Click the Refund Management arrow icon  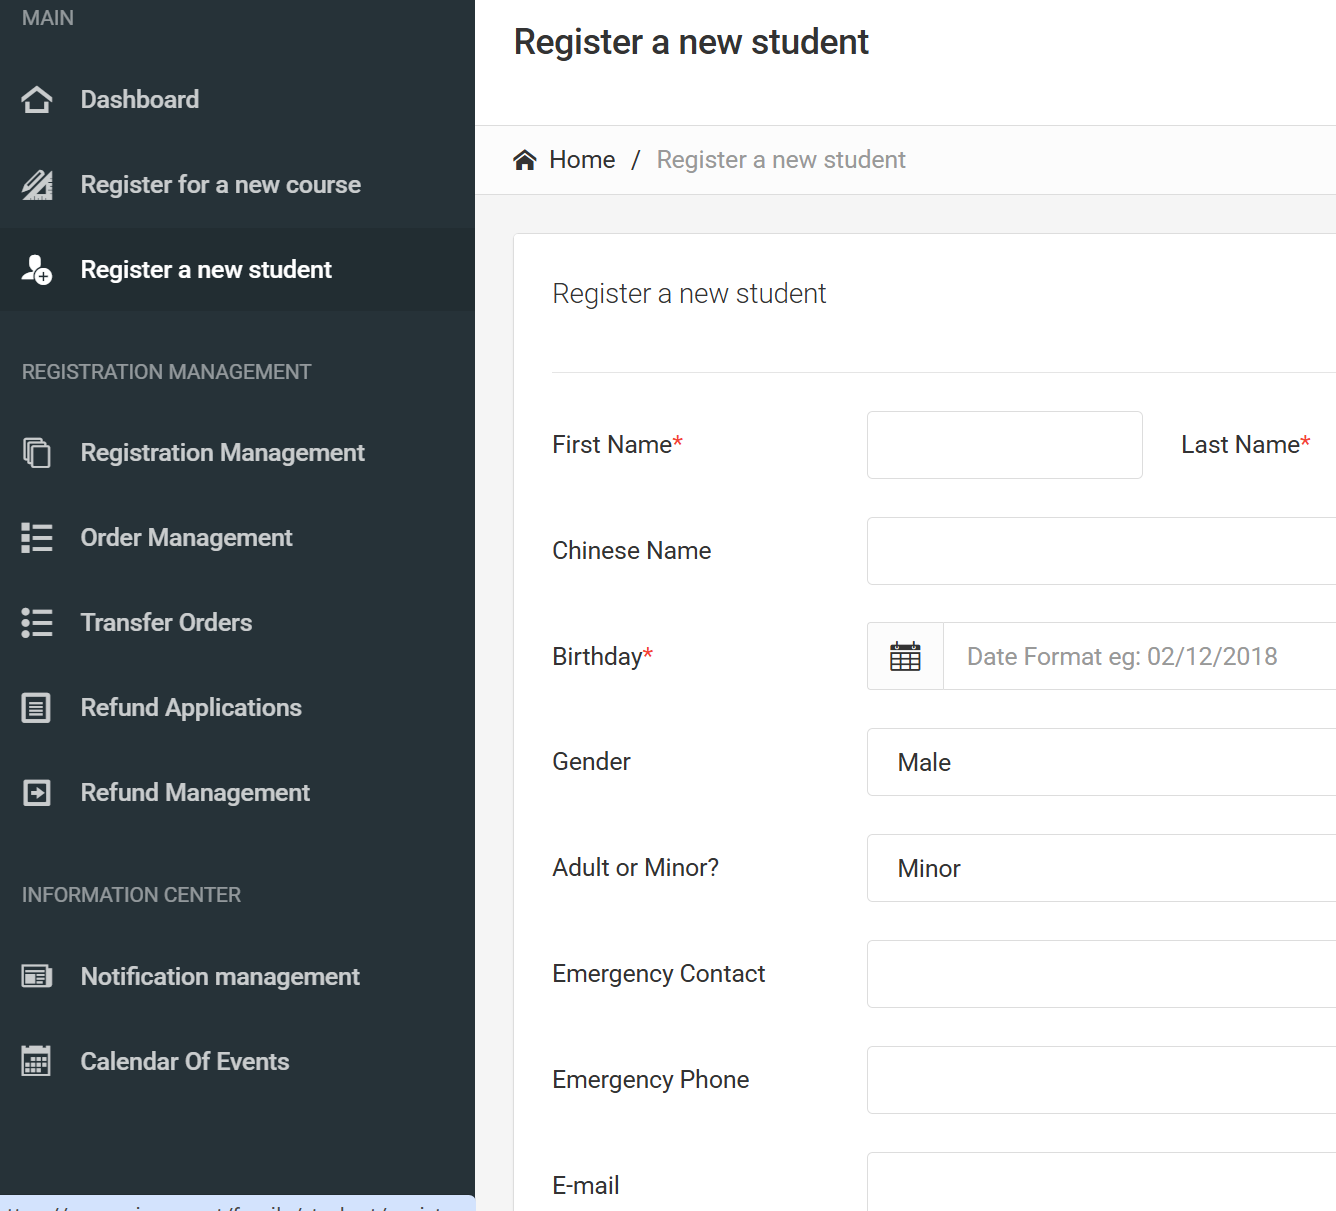[x=37, y=793]
